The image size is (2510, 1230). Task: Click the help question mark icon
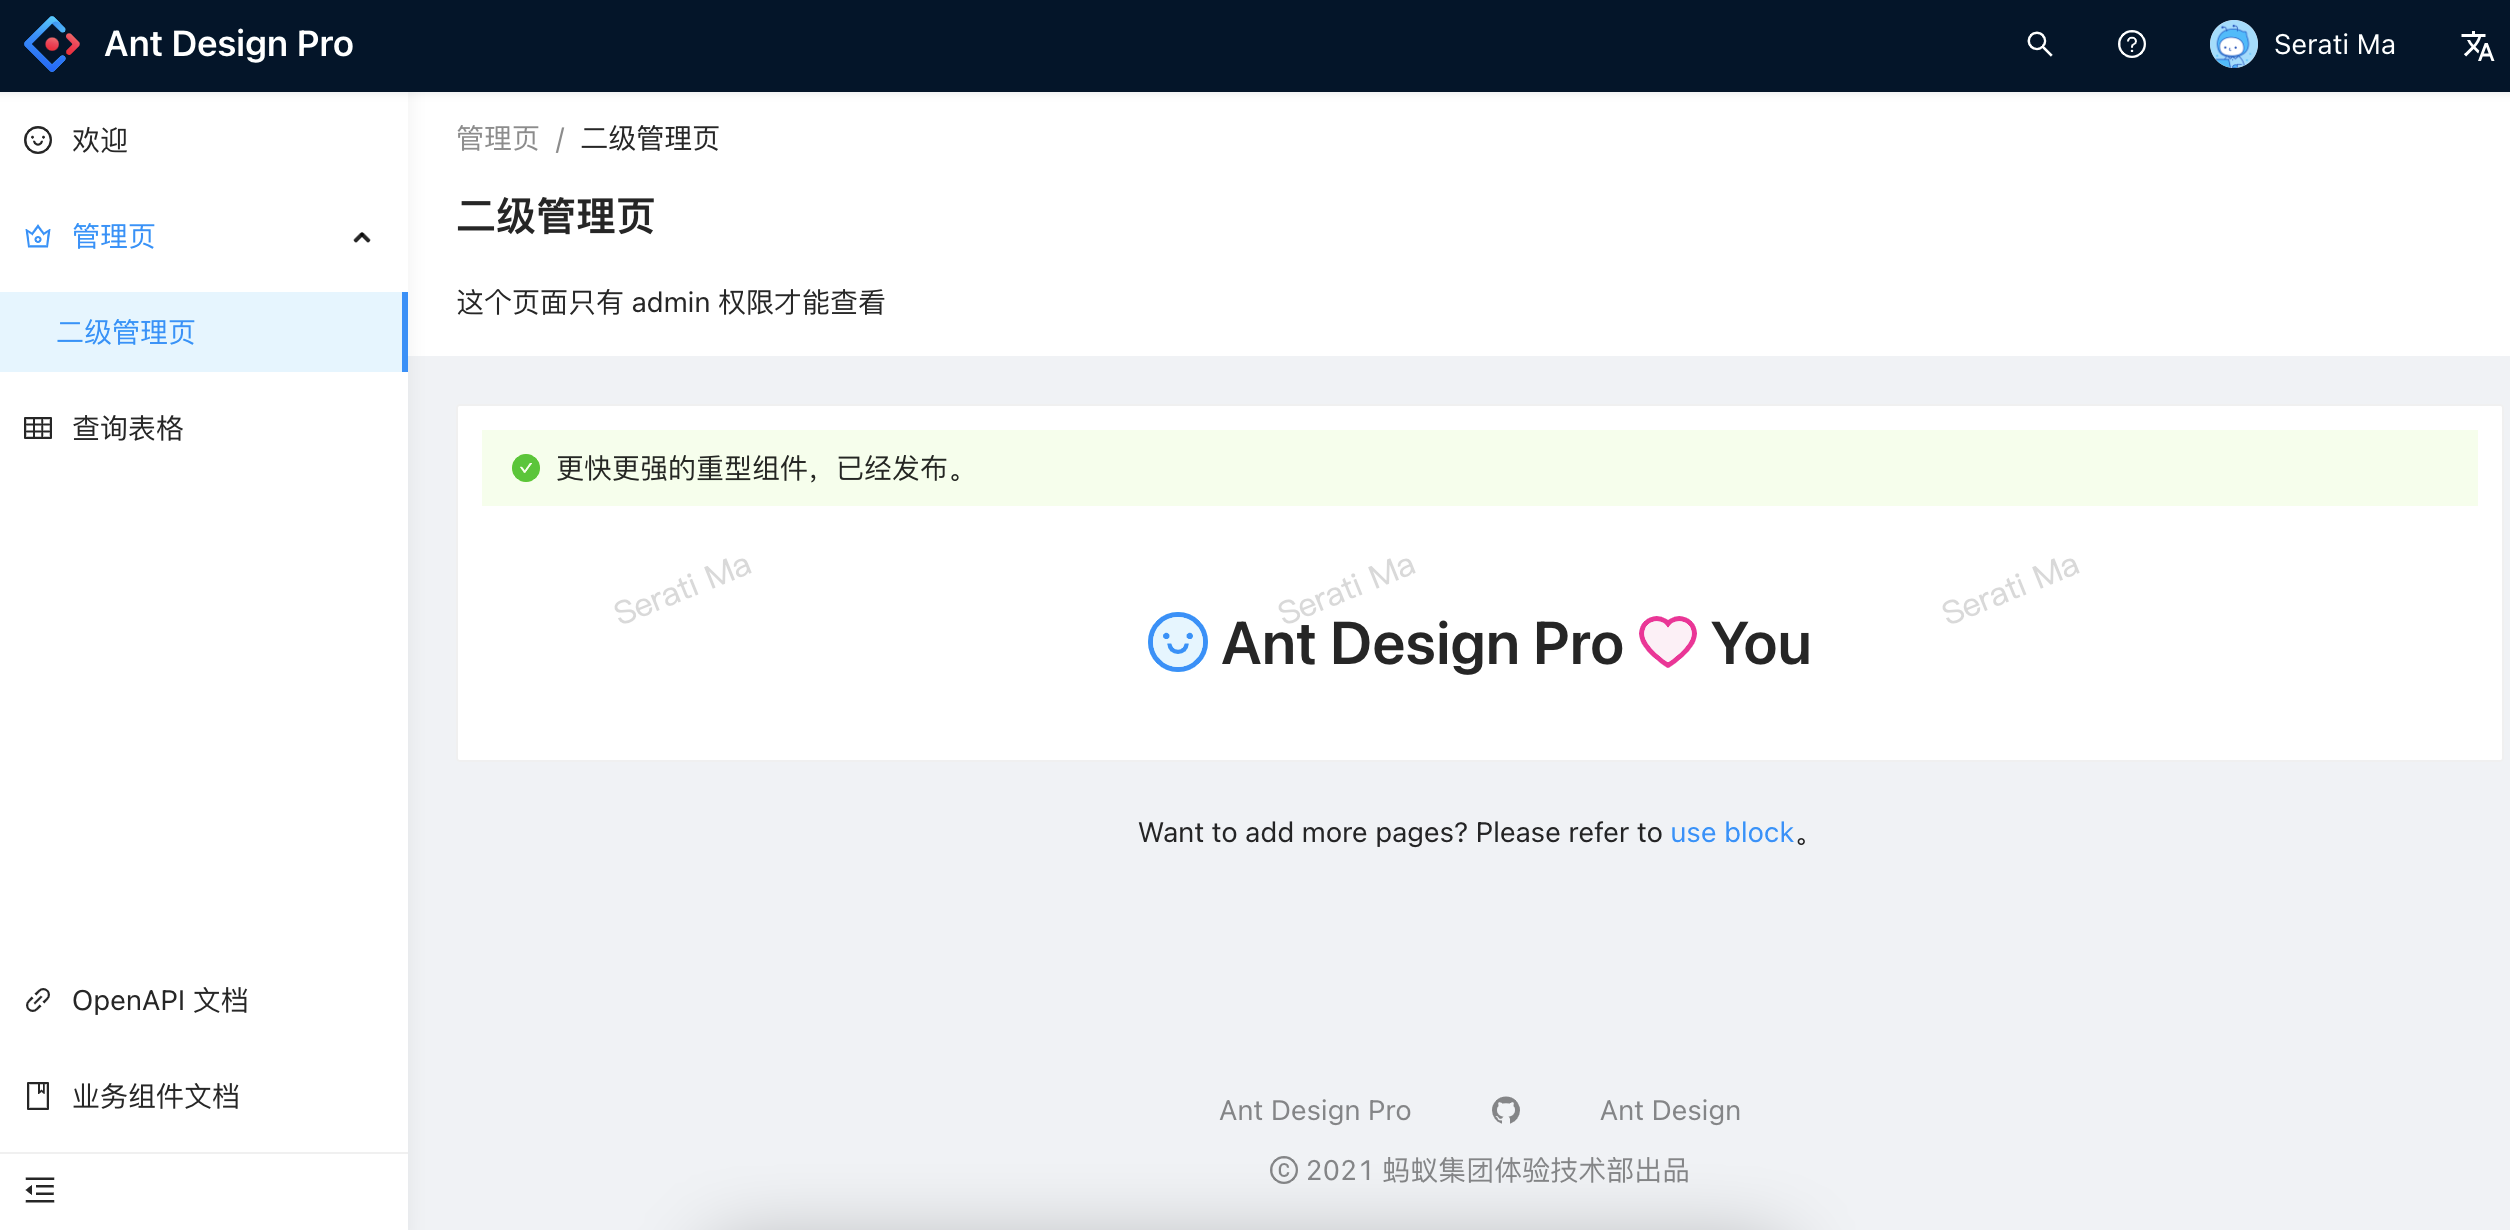2131,44
